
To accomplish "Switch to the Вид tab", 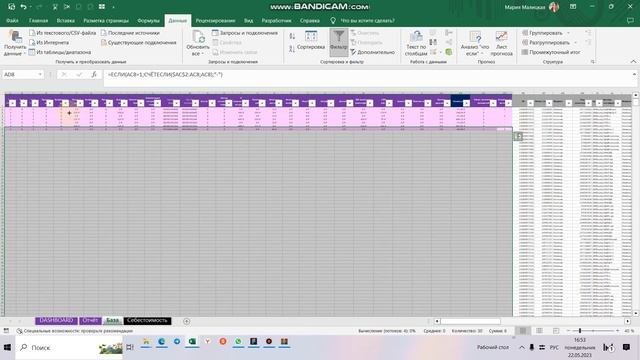I will pos(249,20).
